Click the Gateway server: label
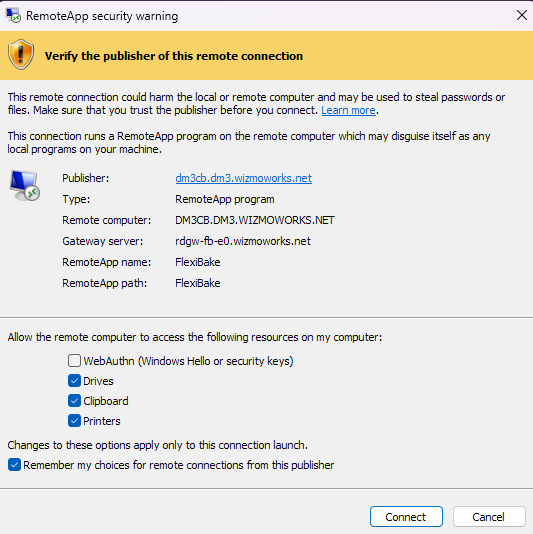Screen dimensions: 533x534 coord(103,241)
